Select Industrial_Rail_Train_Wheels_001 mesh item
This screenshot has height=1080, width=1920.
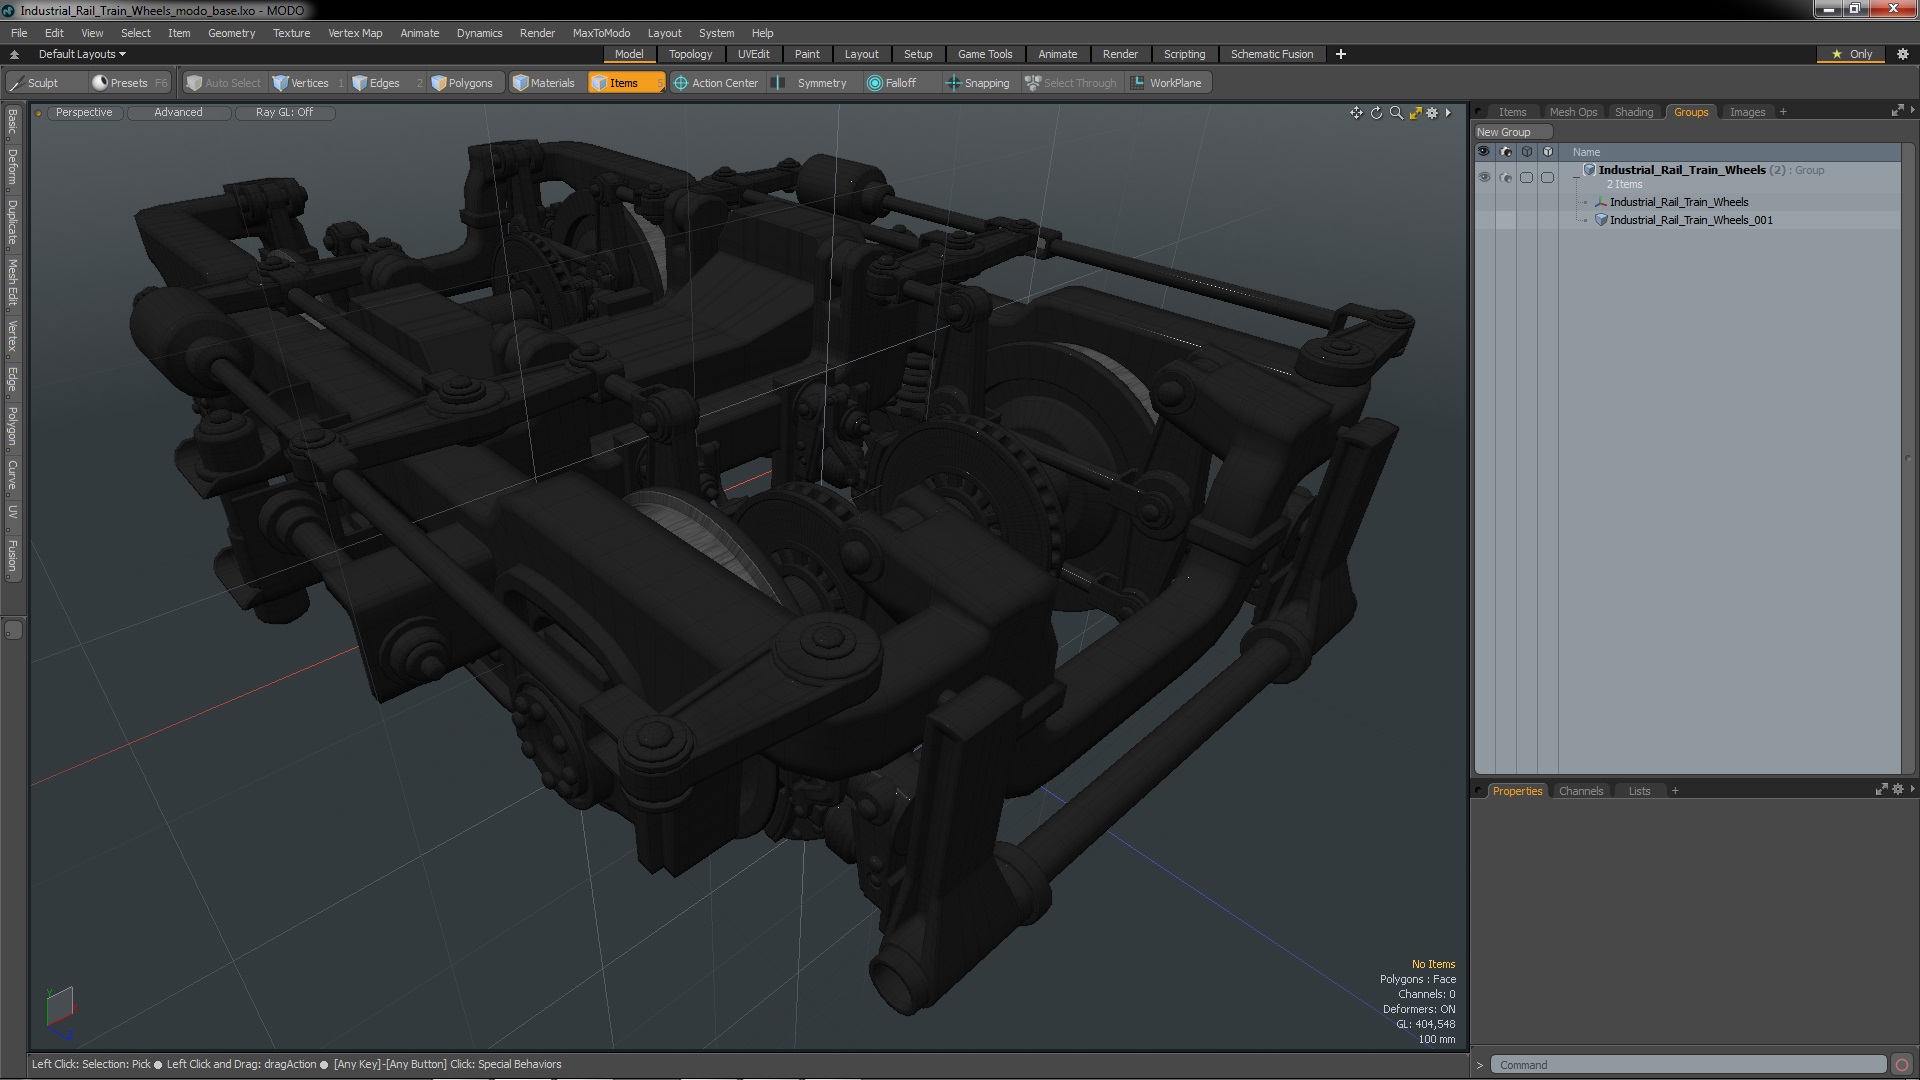click(x=1690, y=220)
